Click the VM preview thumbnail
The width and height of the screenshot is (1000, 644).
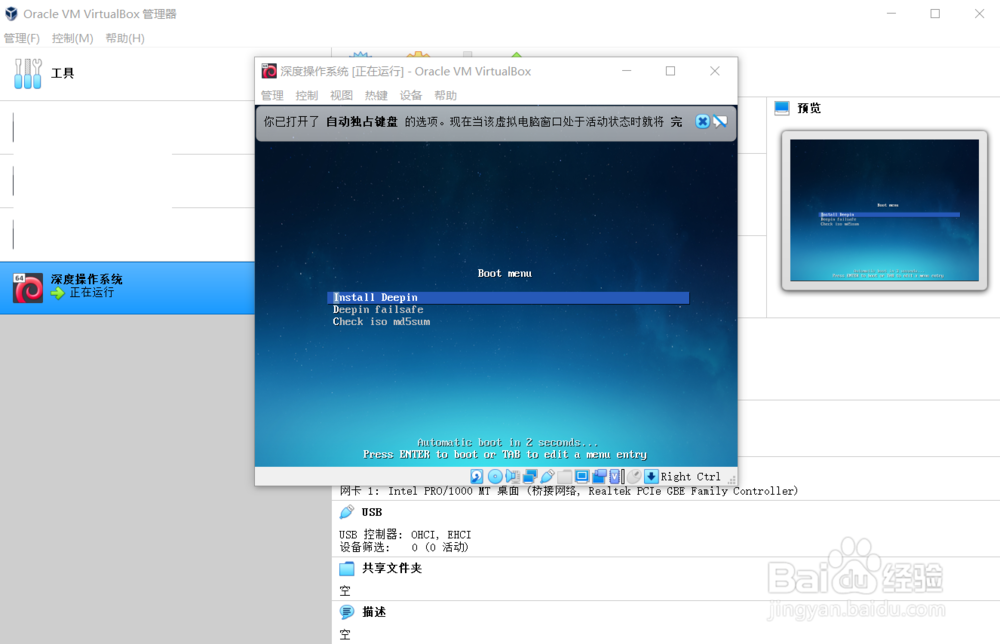[x=885, y=210]
